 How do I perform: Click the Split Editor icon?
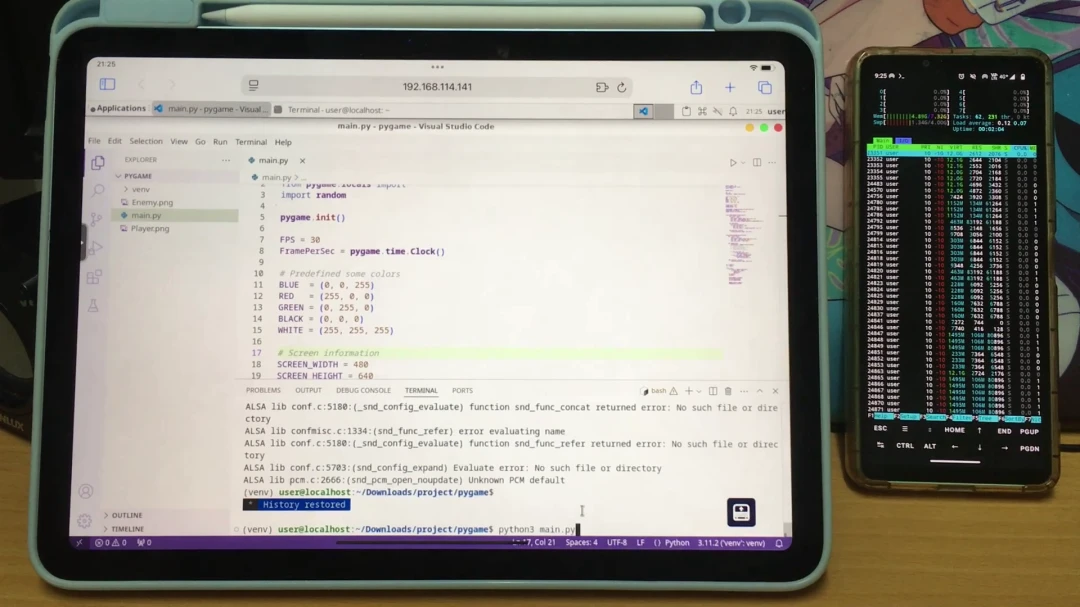pyautogui.click(x=756, y=162)
